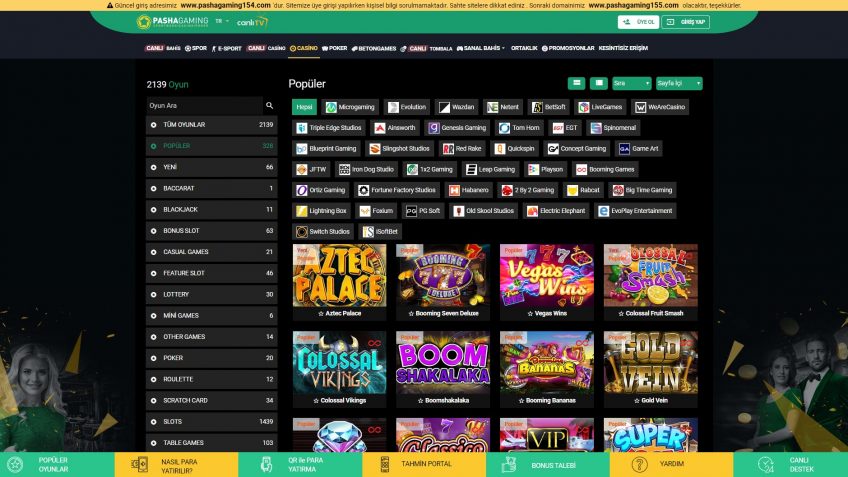Filter by iSoftBet provider
The width and height of the screenshot is (848, 477).
point(380,231)
